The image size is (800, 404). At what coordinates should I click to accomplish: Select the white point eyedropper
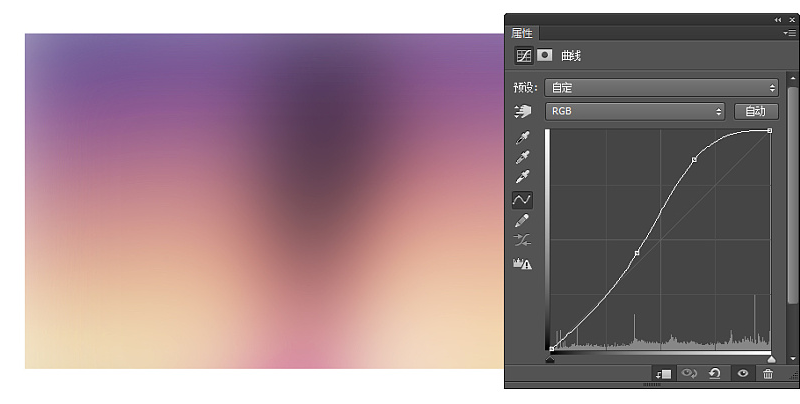click(x=522, y=176)
